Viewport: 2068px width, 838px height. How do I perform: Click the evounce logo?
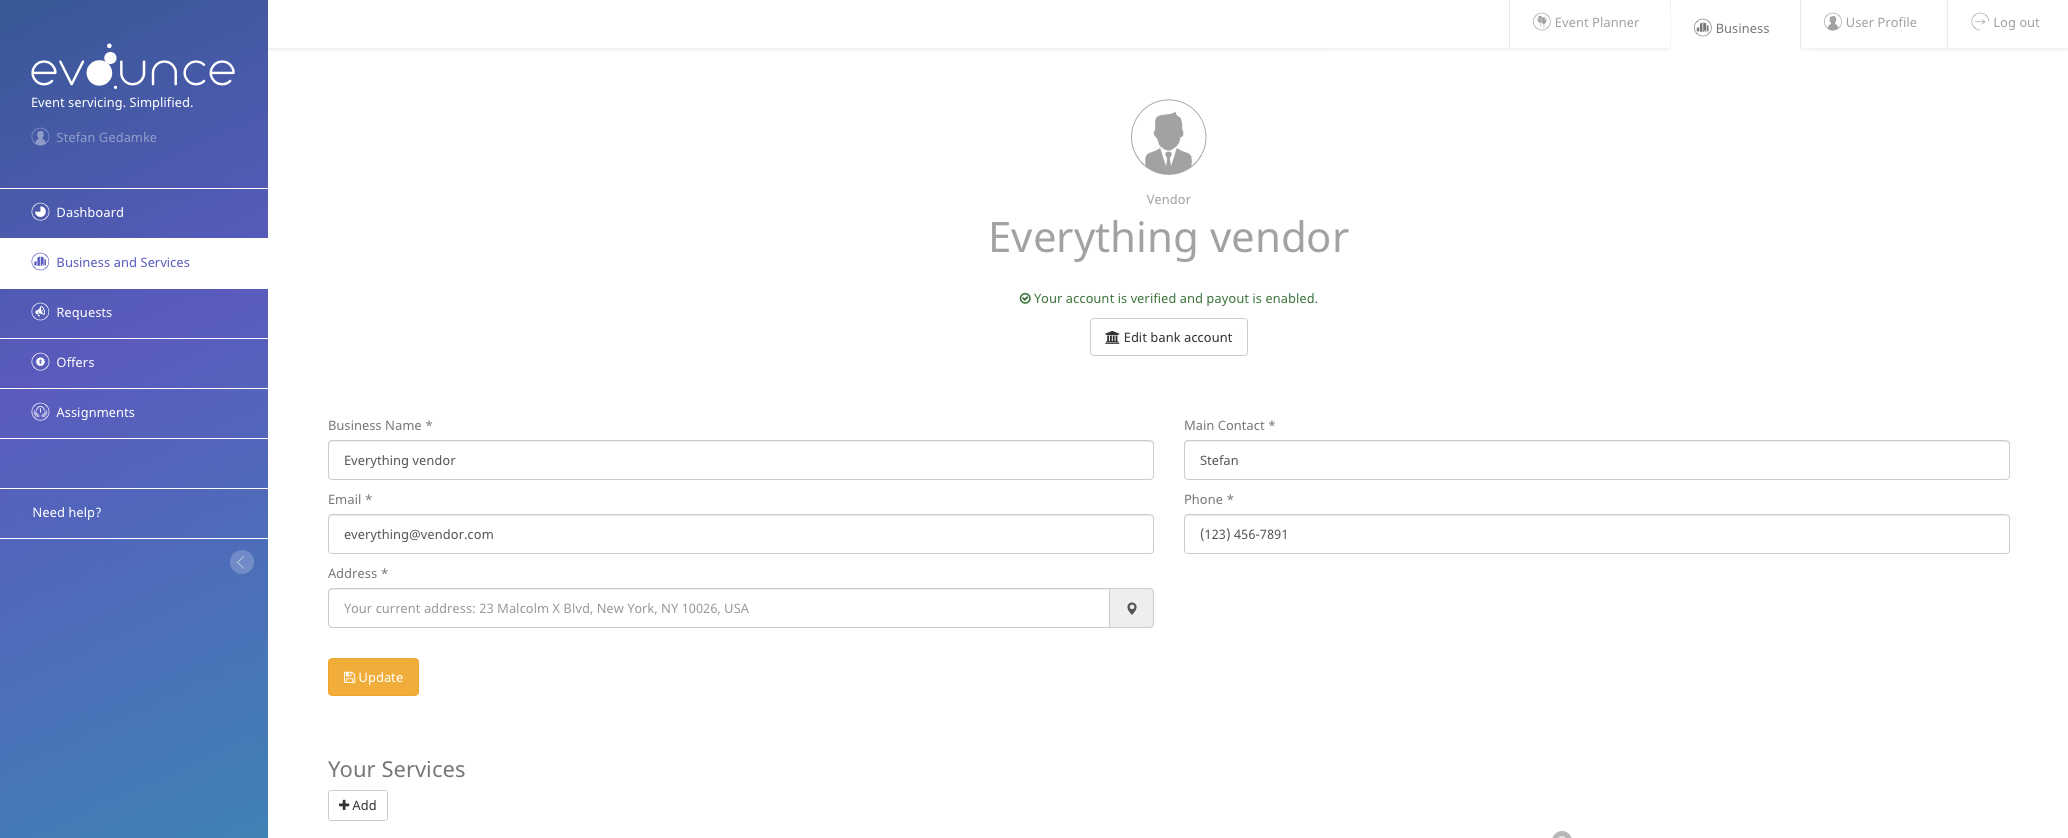pos(133,66)
